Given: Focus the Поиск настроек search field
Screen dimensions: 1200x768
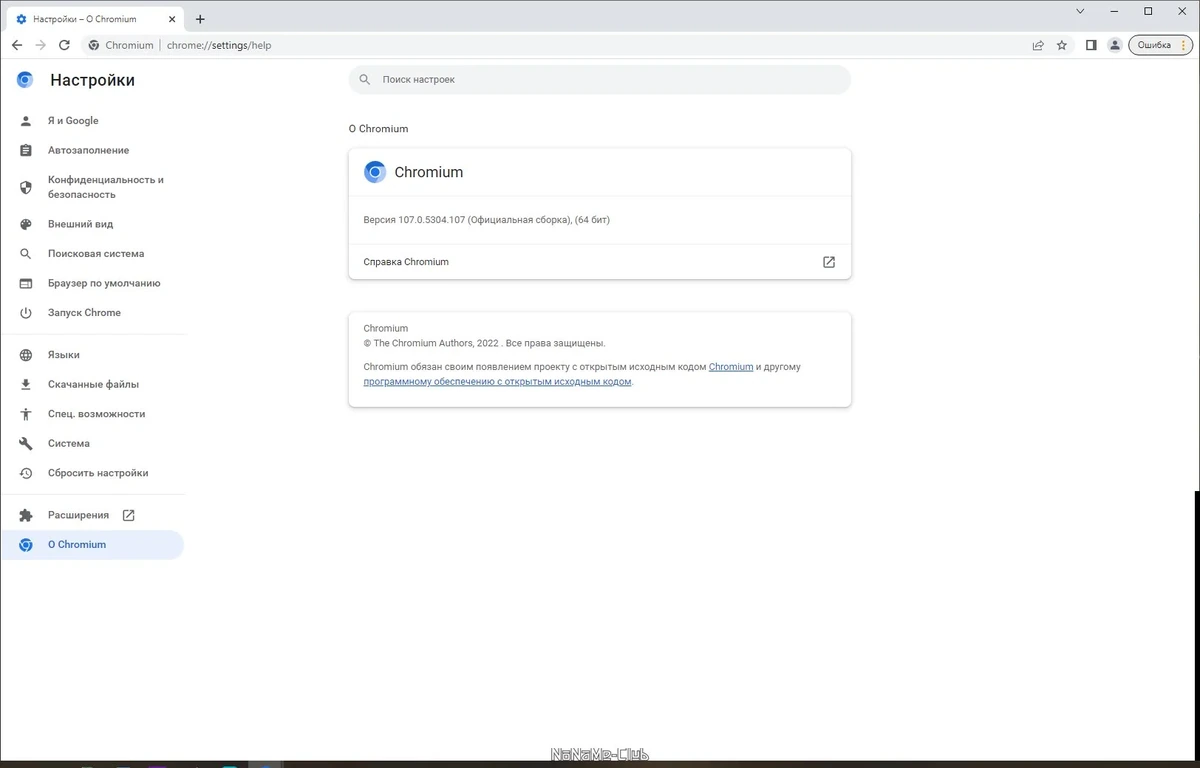Looking at the screenshot, I should (x=600, y=79).
